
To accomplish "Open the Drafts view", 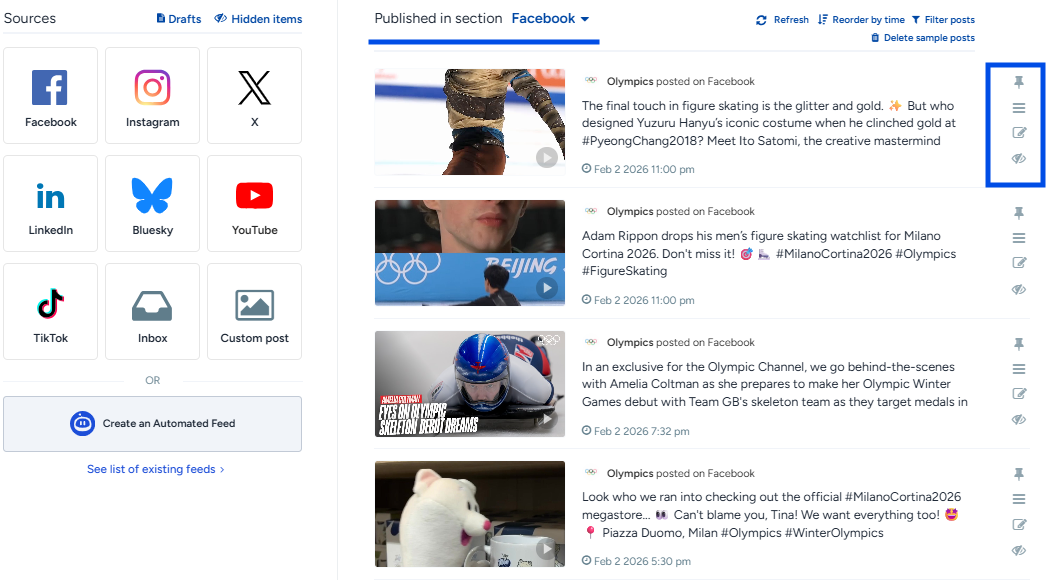I will point(179,19).
